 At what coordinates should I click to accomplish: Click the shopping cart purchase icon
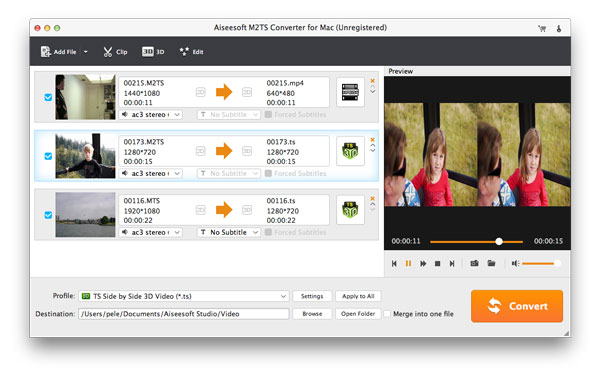tap(542, 28)
